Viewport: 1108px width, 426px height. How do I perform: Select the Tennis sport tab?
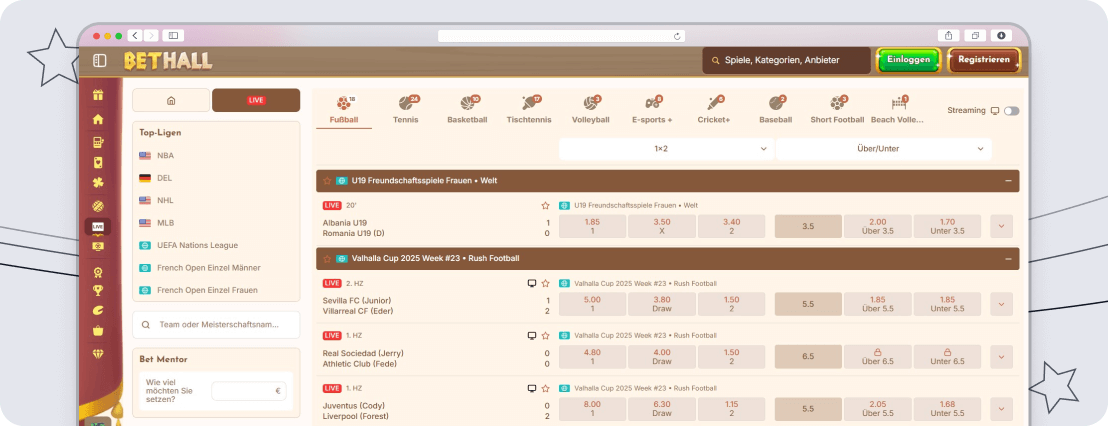(406, 110)
